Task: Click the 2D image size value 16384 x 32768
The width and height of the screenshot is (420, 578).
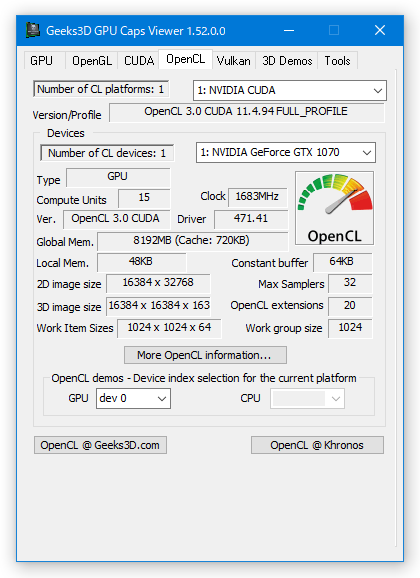Action: 158,283
